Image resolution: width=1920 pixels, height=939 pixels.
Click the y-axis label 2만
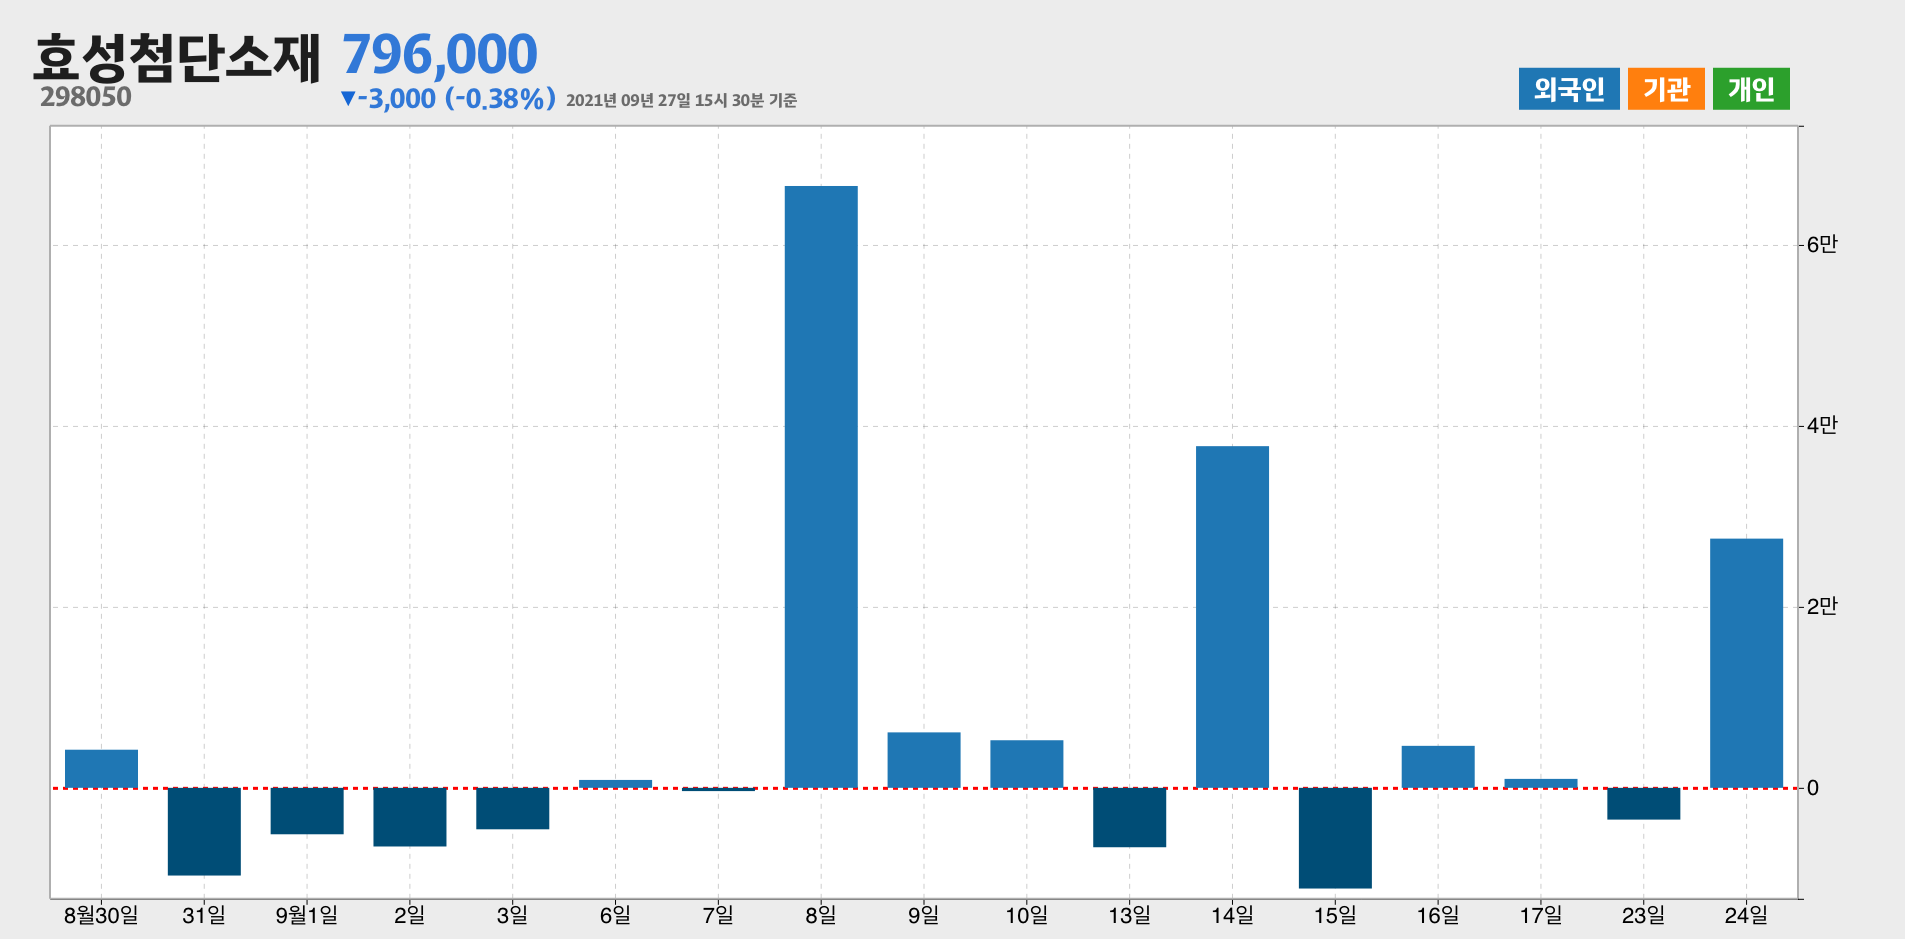click(1822, 607)
